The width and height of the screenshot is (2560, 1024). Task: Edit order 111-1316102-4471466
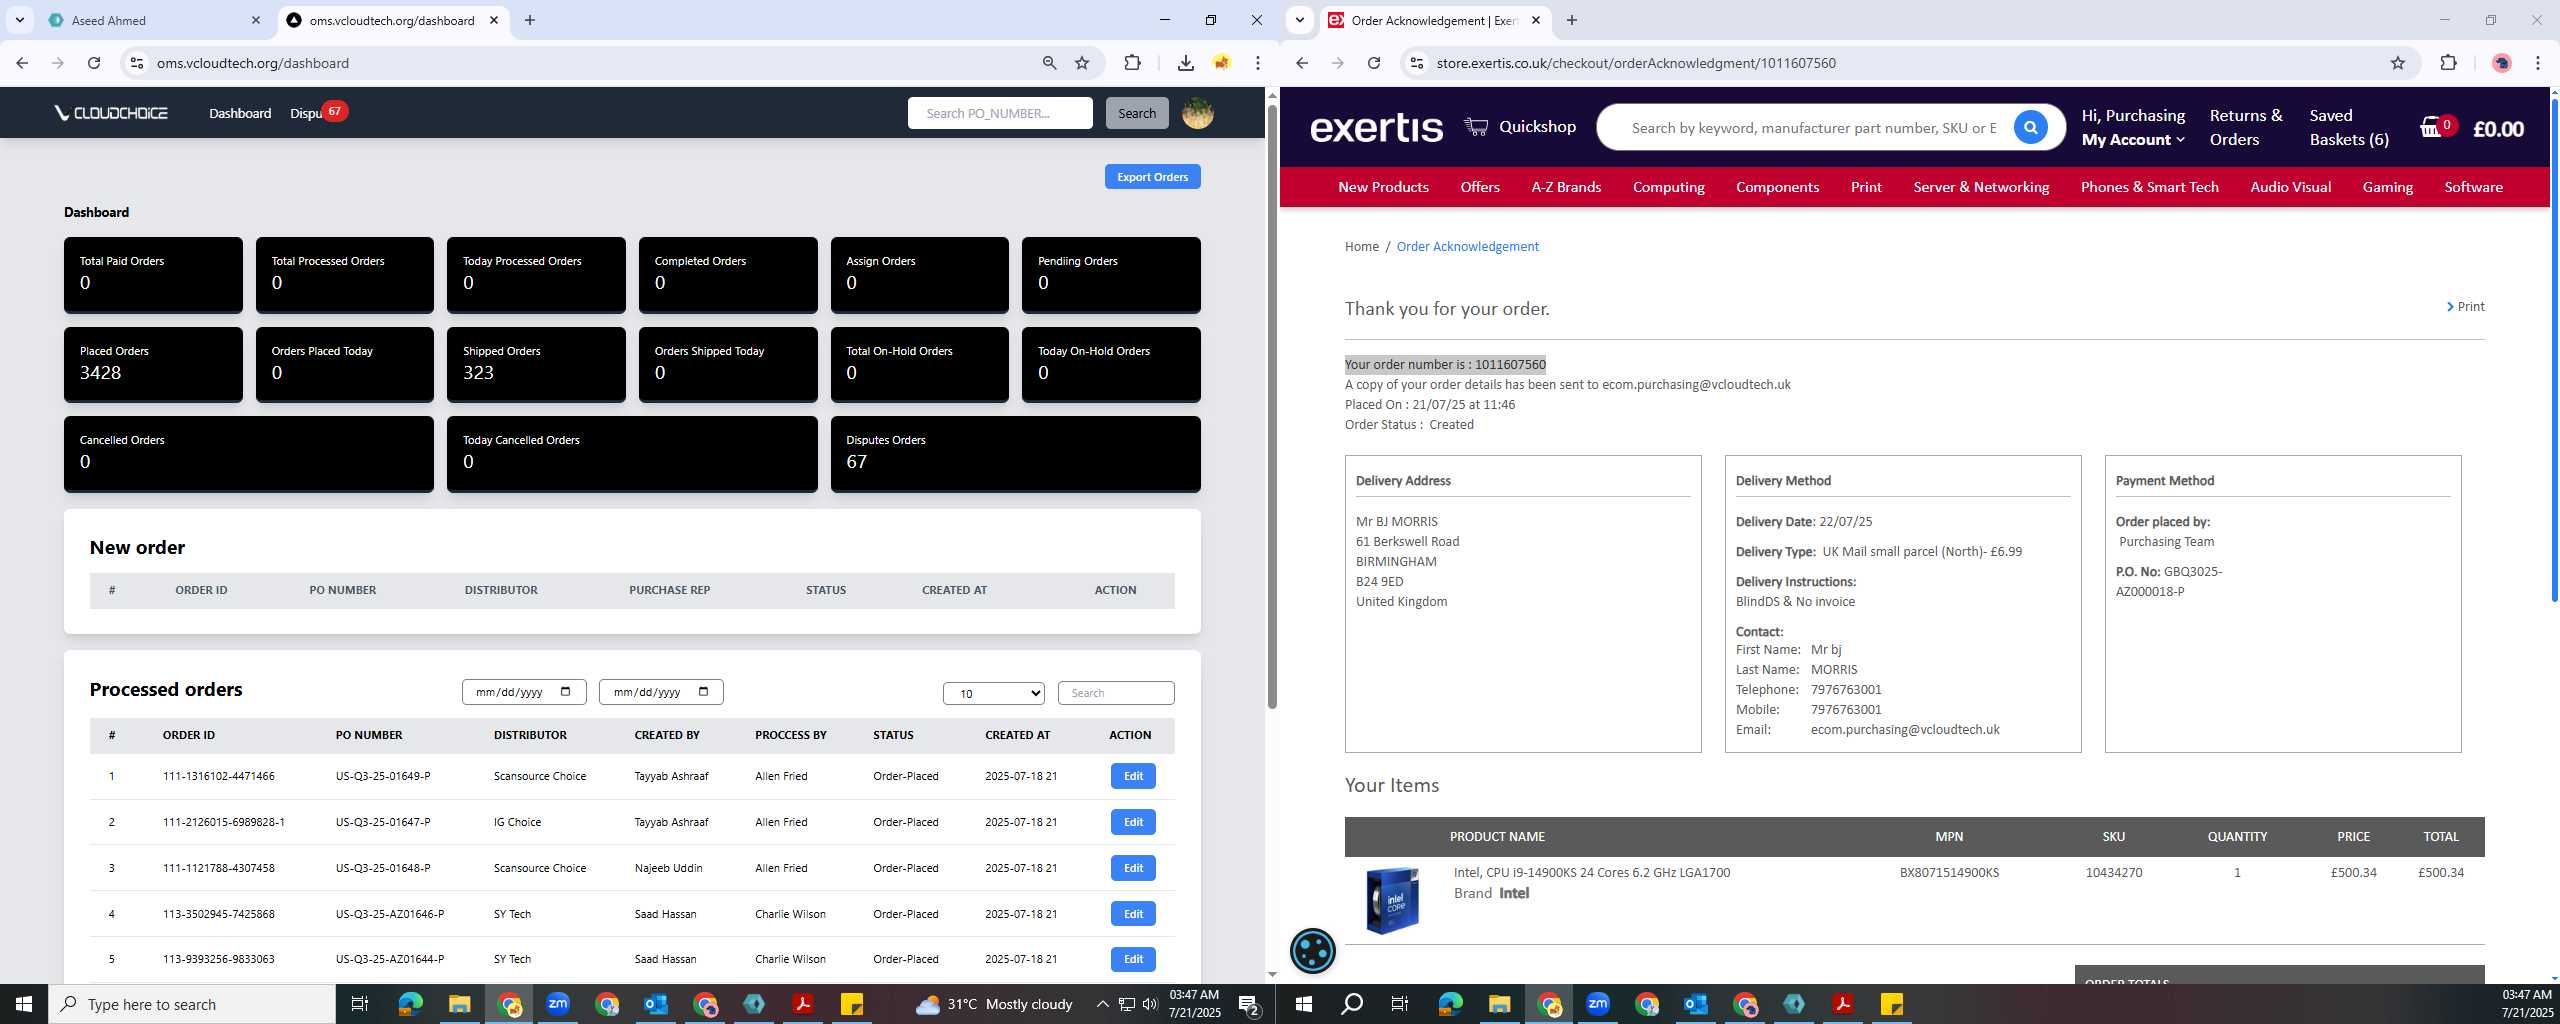click(x=1133, y=776)
